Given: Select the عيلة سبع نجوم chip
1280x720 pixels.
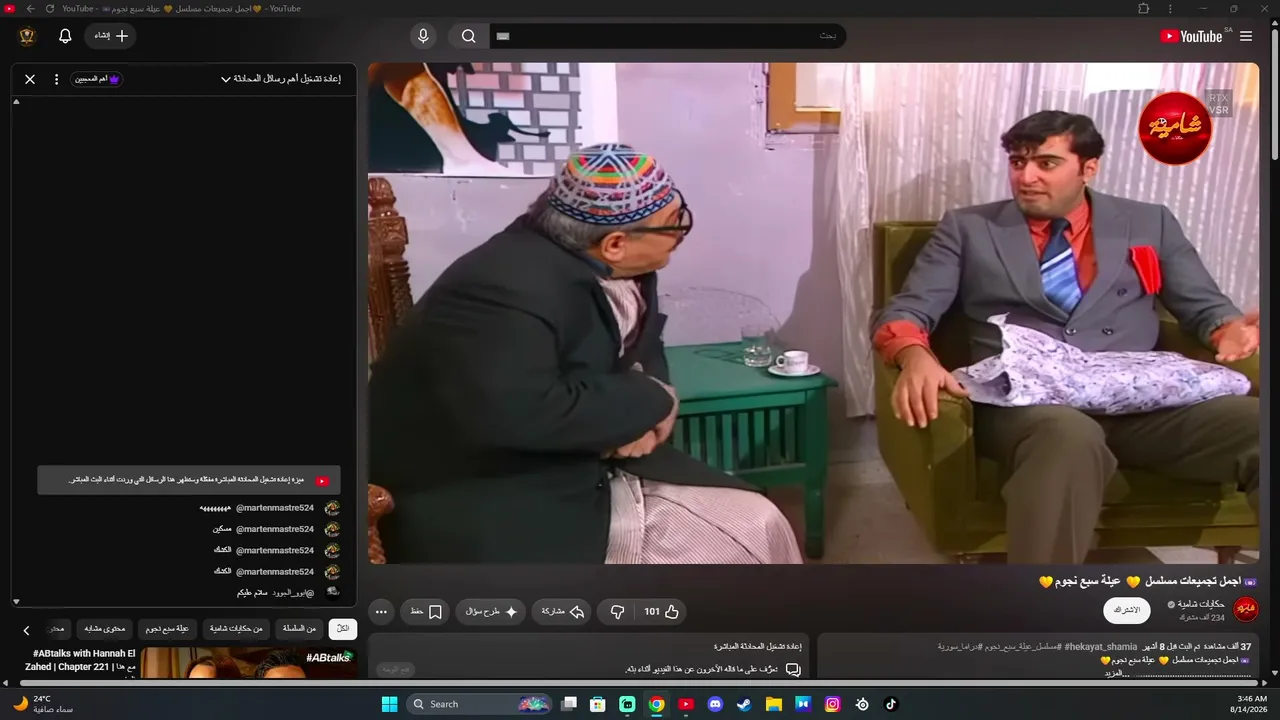Looking at the screenshot, I should [167, 629].
